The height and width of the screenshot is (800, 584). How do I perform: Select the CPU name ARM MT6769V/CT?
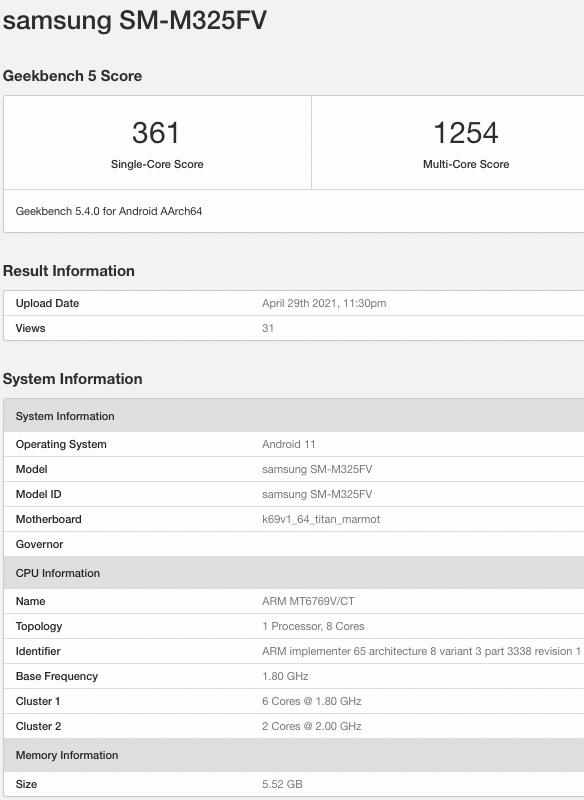pyautogui.click(x=308, y=602)
